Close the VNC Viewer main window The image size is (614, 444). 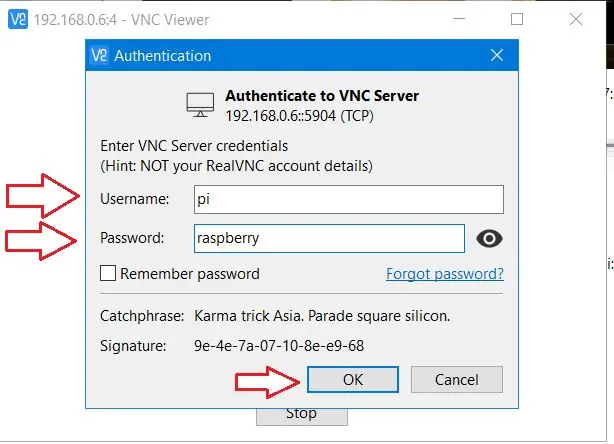pyautogui.click(x=576, y=19)
